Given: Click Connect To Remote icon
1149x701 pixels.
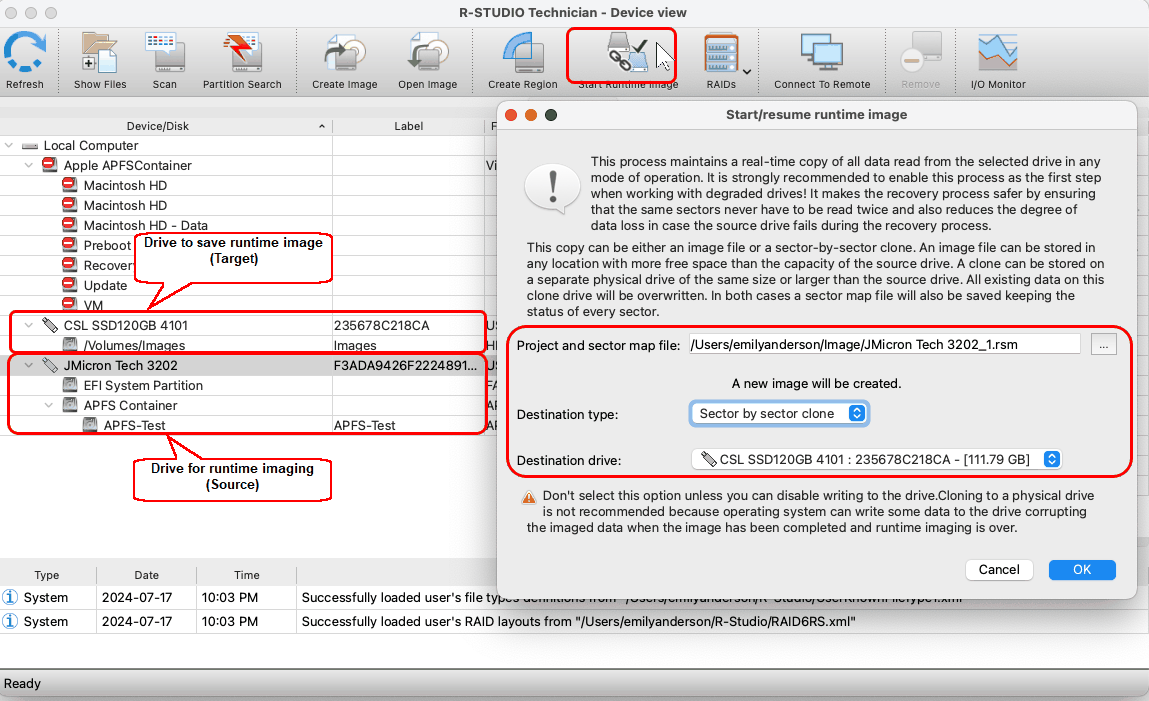Looking at the screenshot, I should 822,53.
